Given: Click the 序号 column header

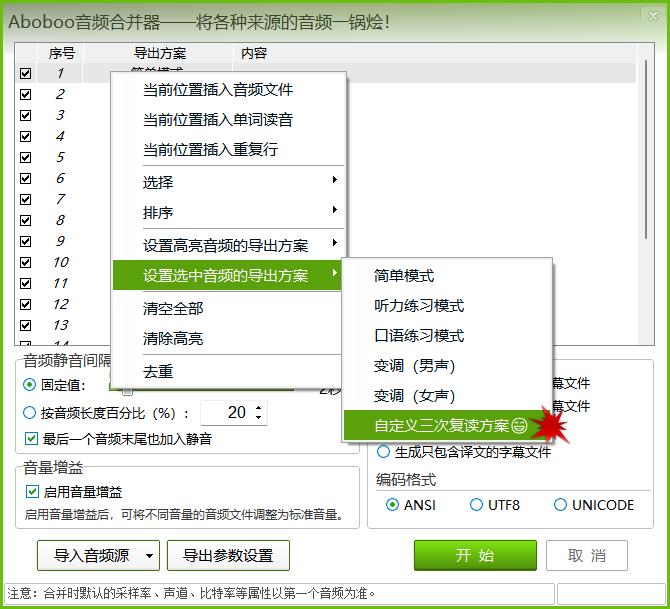Looking at the screenshot, I should [61, 53].
